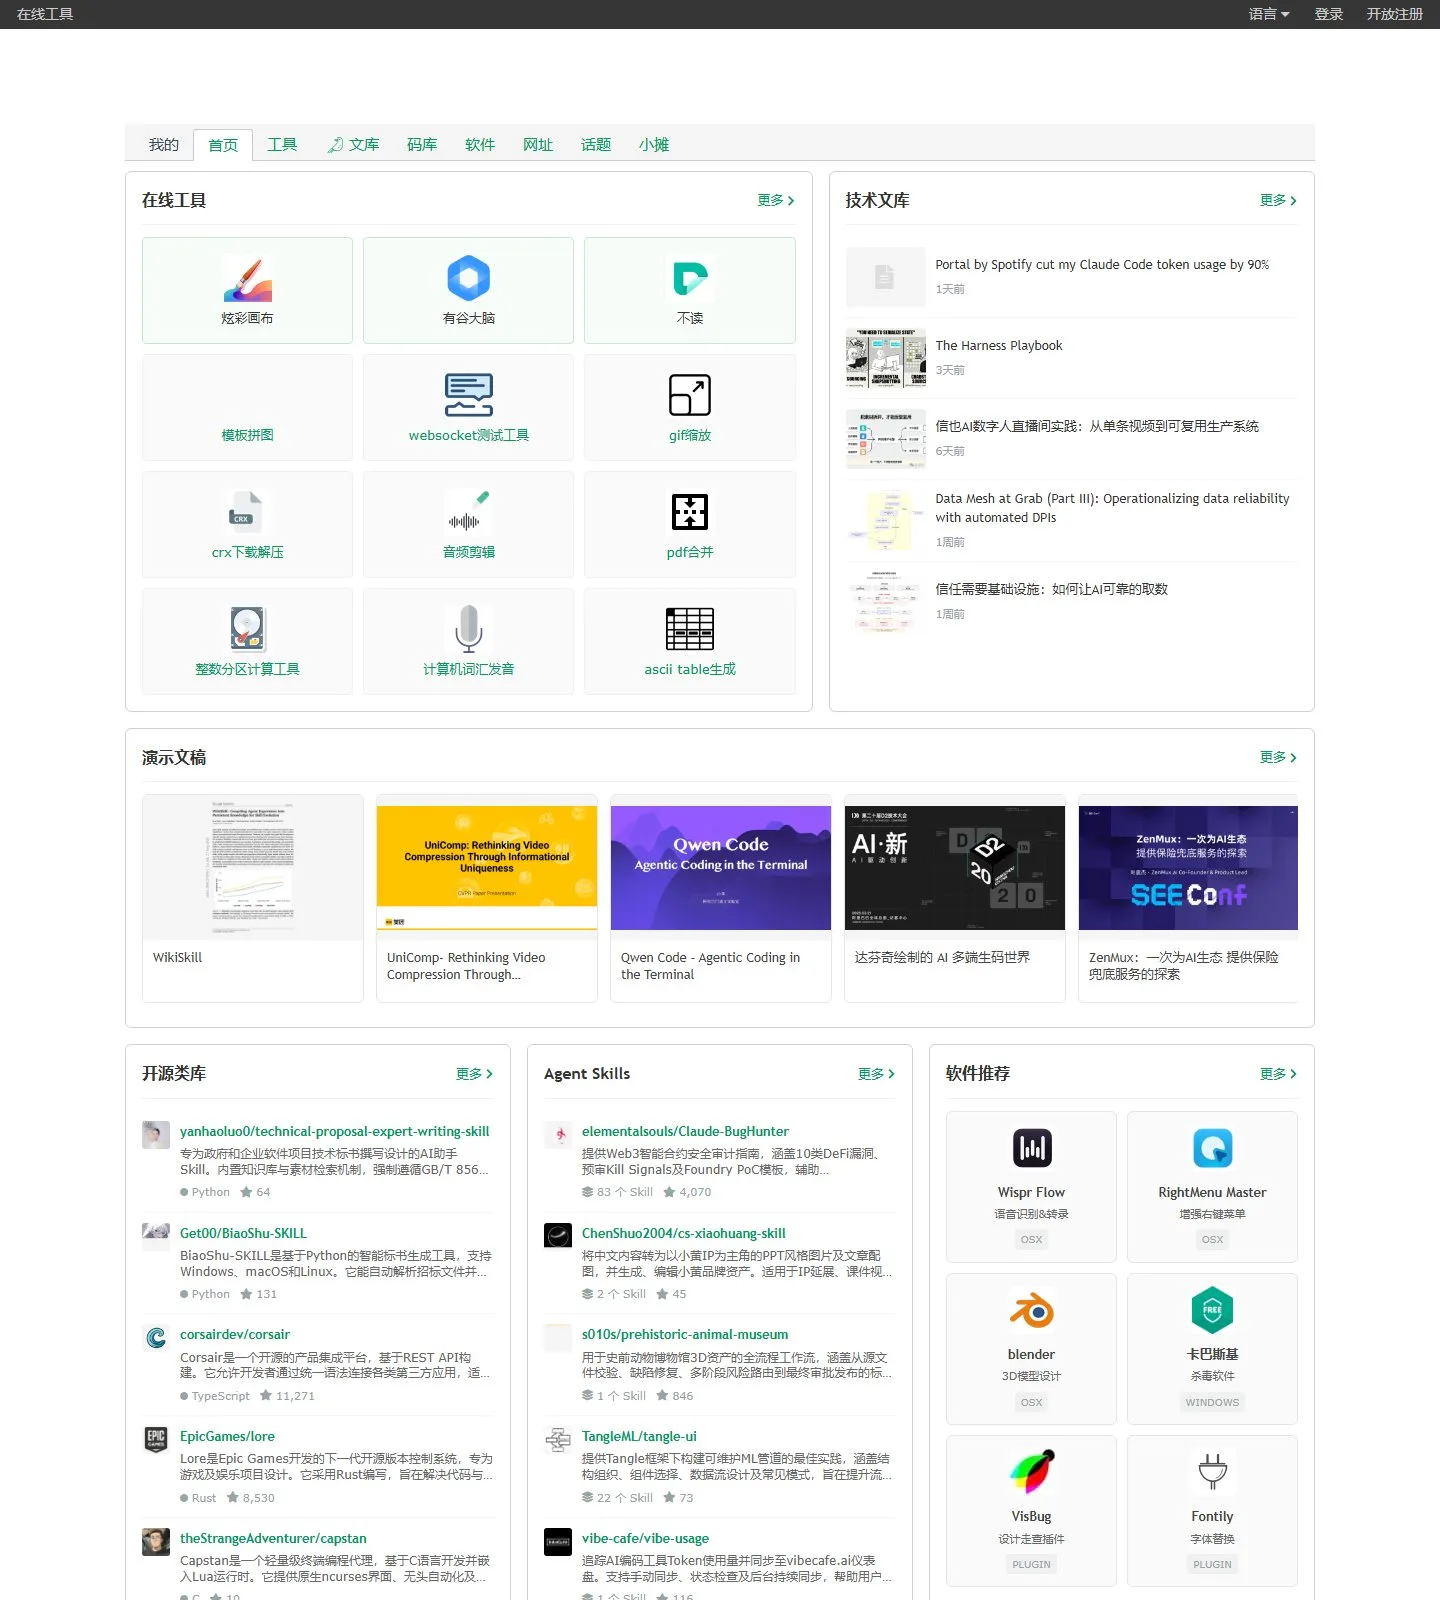Click the yanhaoluo0 repo avatar icon

[156, 1135]
